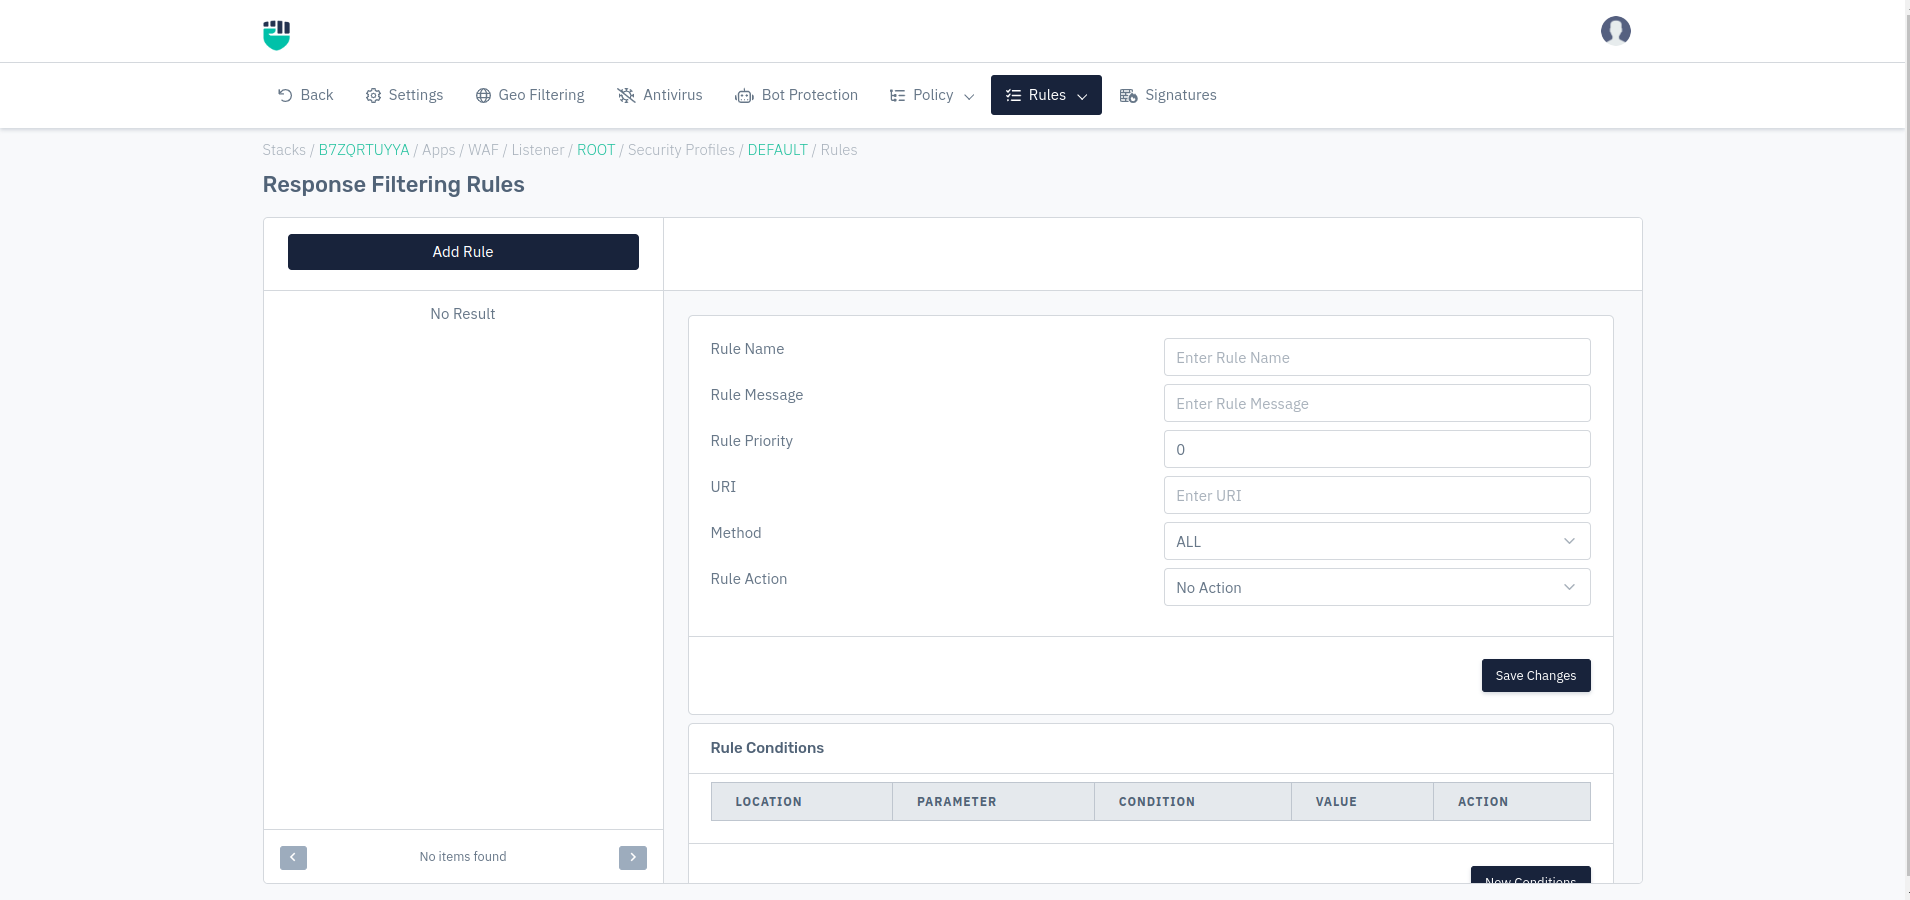This screenshot has width=1910, height=900.
Task: Click the URI label
Action: pos(723,487)
